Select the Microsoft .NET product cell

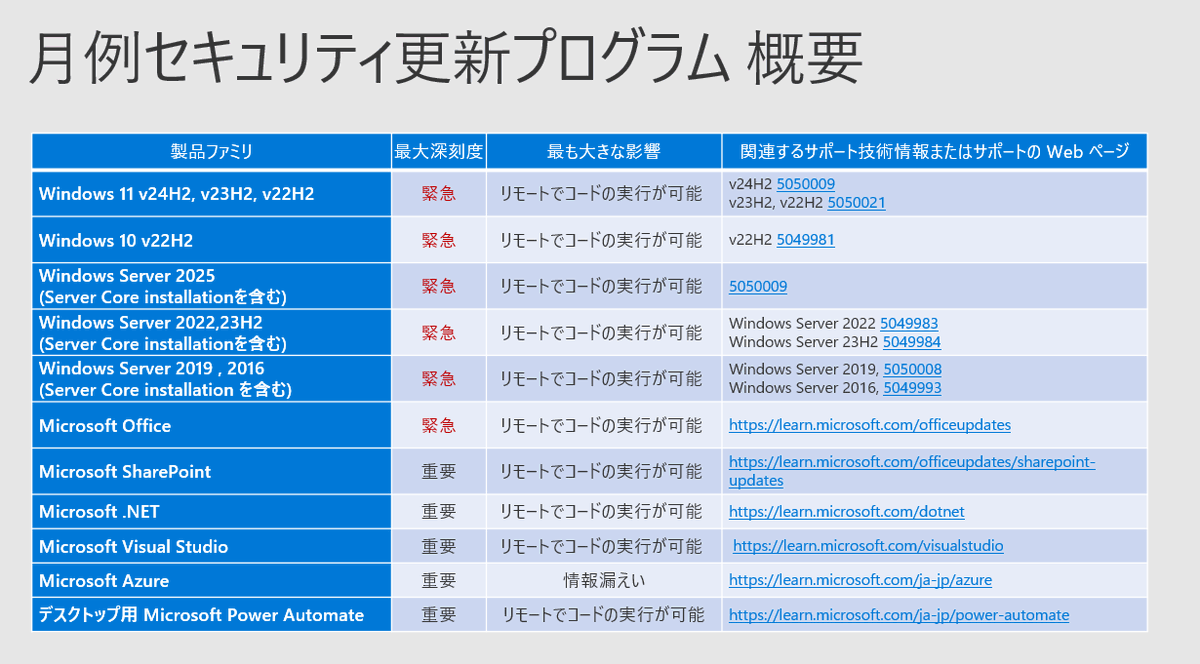click(211, 512)
